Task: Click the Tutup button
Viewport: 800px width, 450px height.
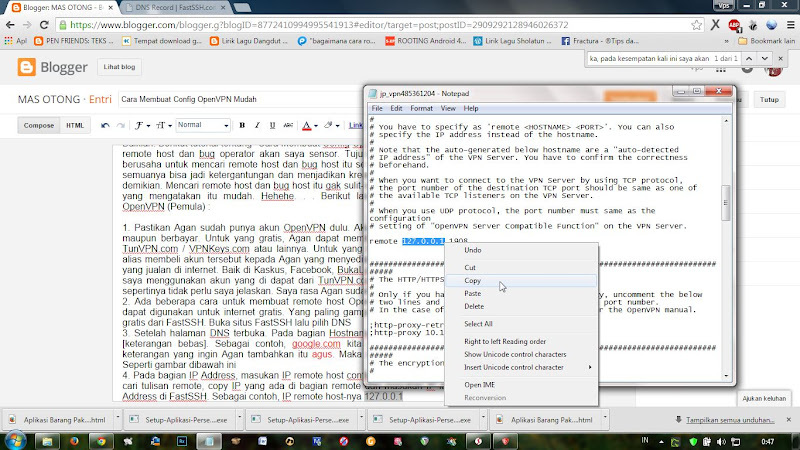Action: point(769,99)
